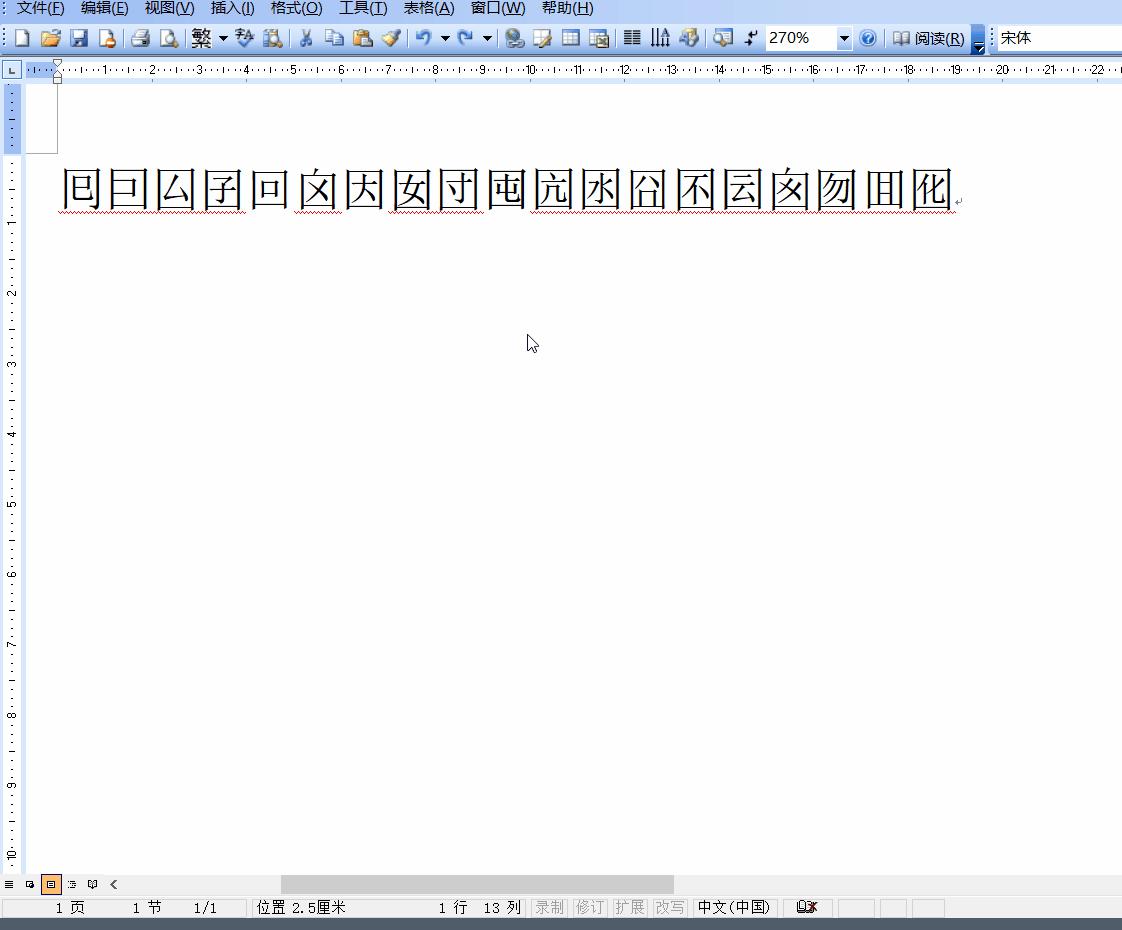Open the 插入(I) menu
Screen dimensions: 1122x930
(x=233, y=9)
